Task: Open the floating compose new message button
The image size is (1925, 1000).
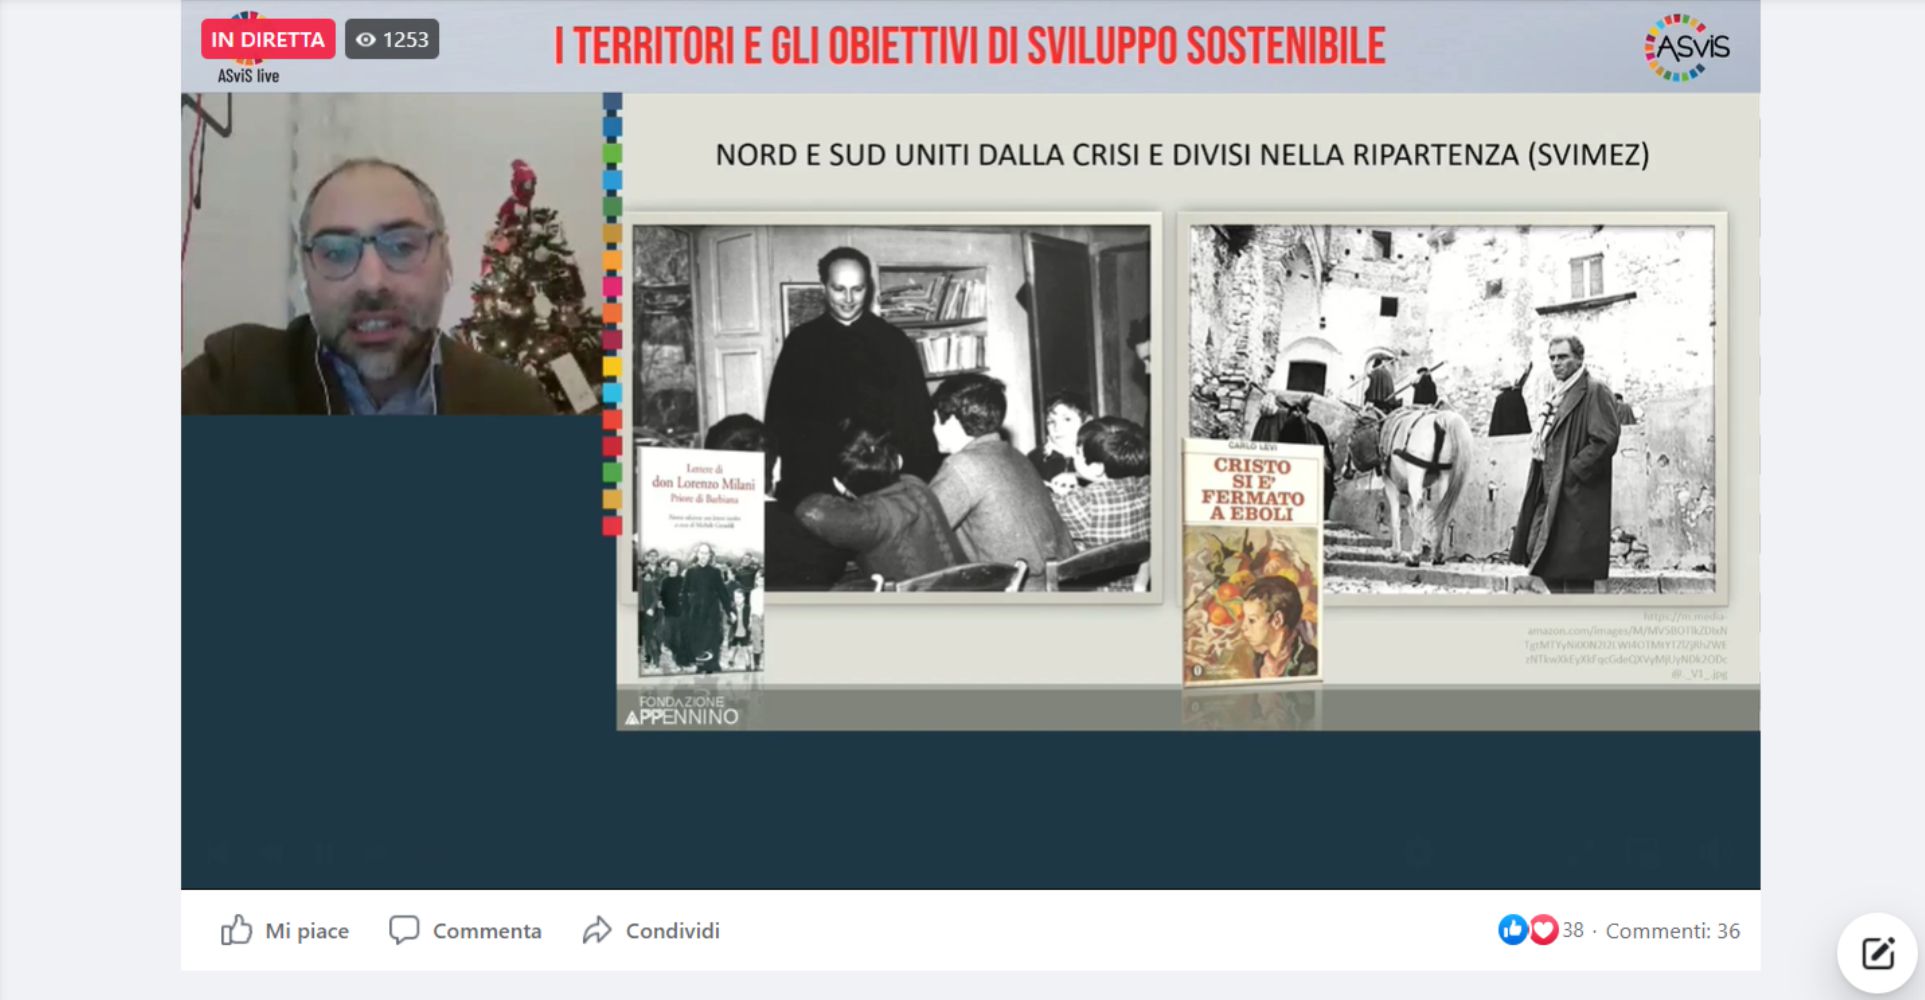Action: coord(1877,953)
